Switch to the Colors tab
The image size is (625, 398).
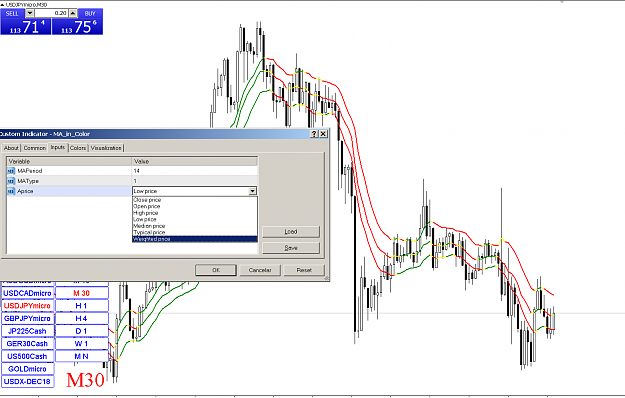point(78,148)
